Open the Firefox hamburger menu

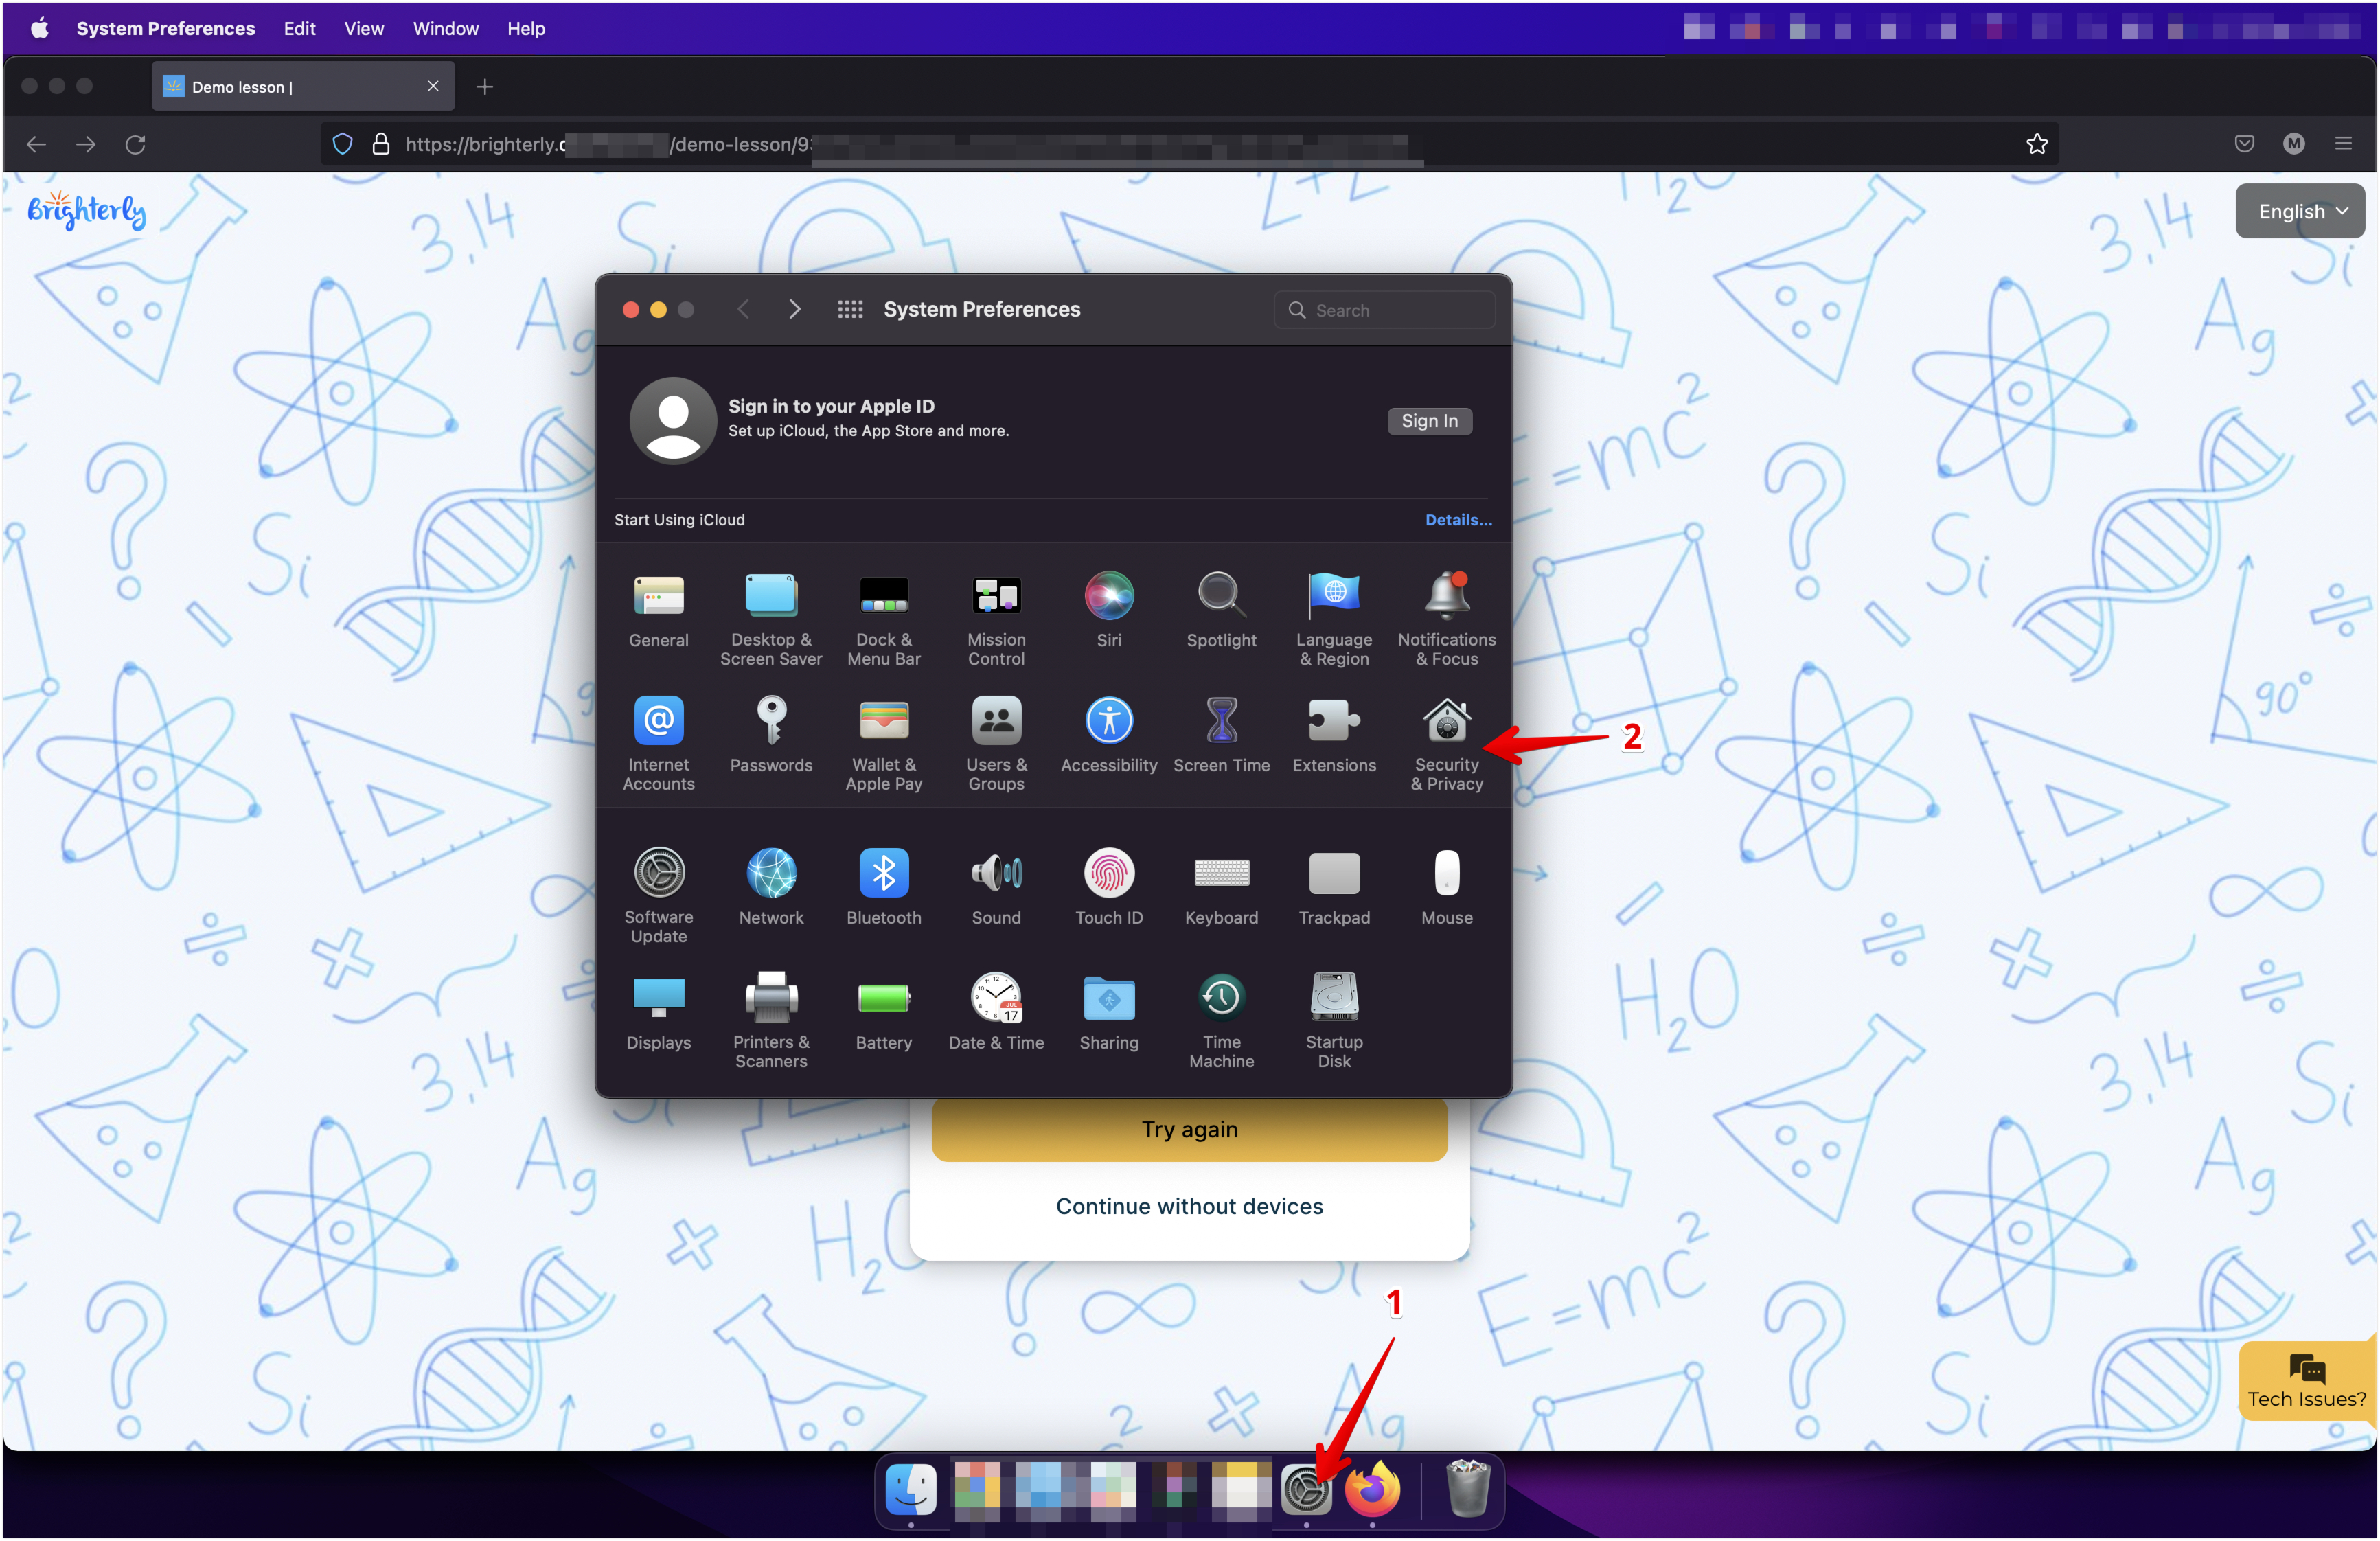click(x=2343, y=144)
